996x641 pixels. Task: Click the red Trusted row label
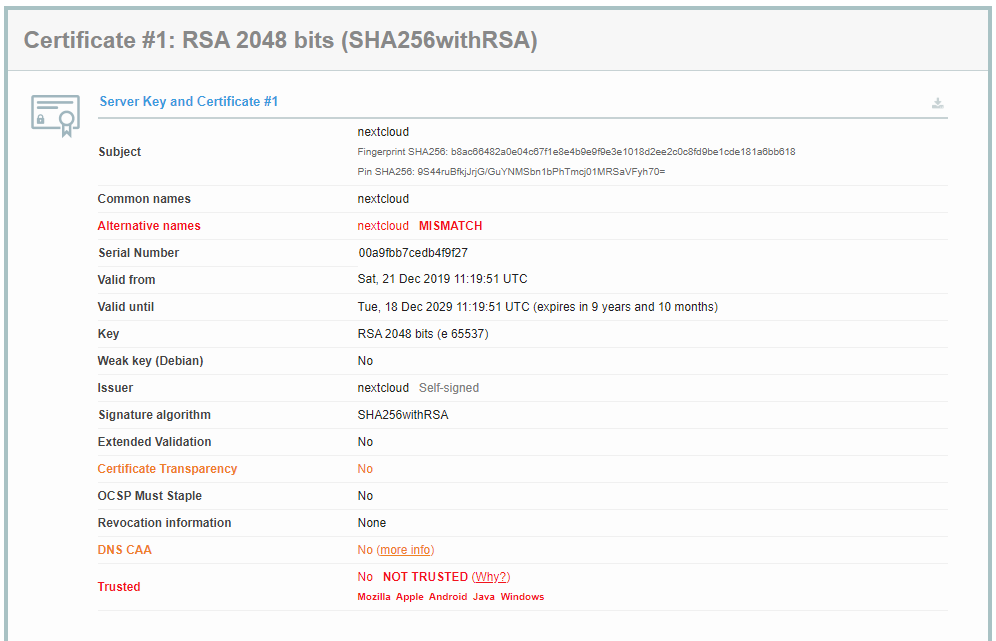click(119, 587)
